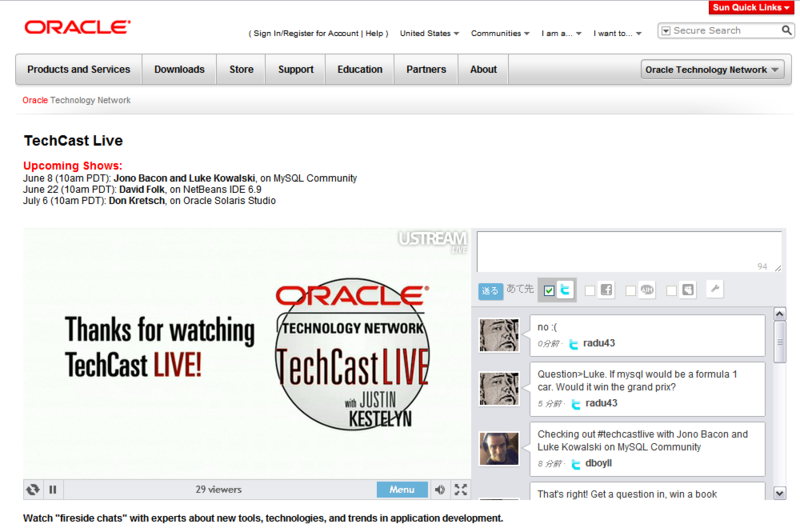
Task: Open dboyll username link
Action: coord(598,464)
